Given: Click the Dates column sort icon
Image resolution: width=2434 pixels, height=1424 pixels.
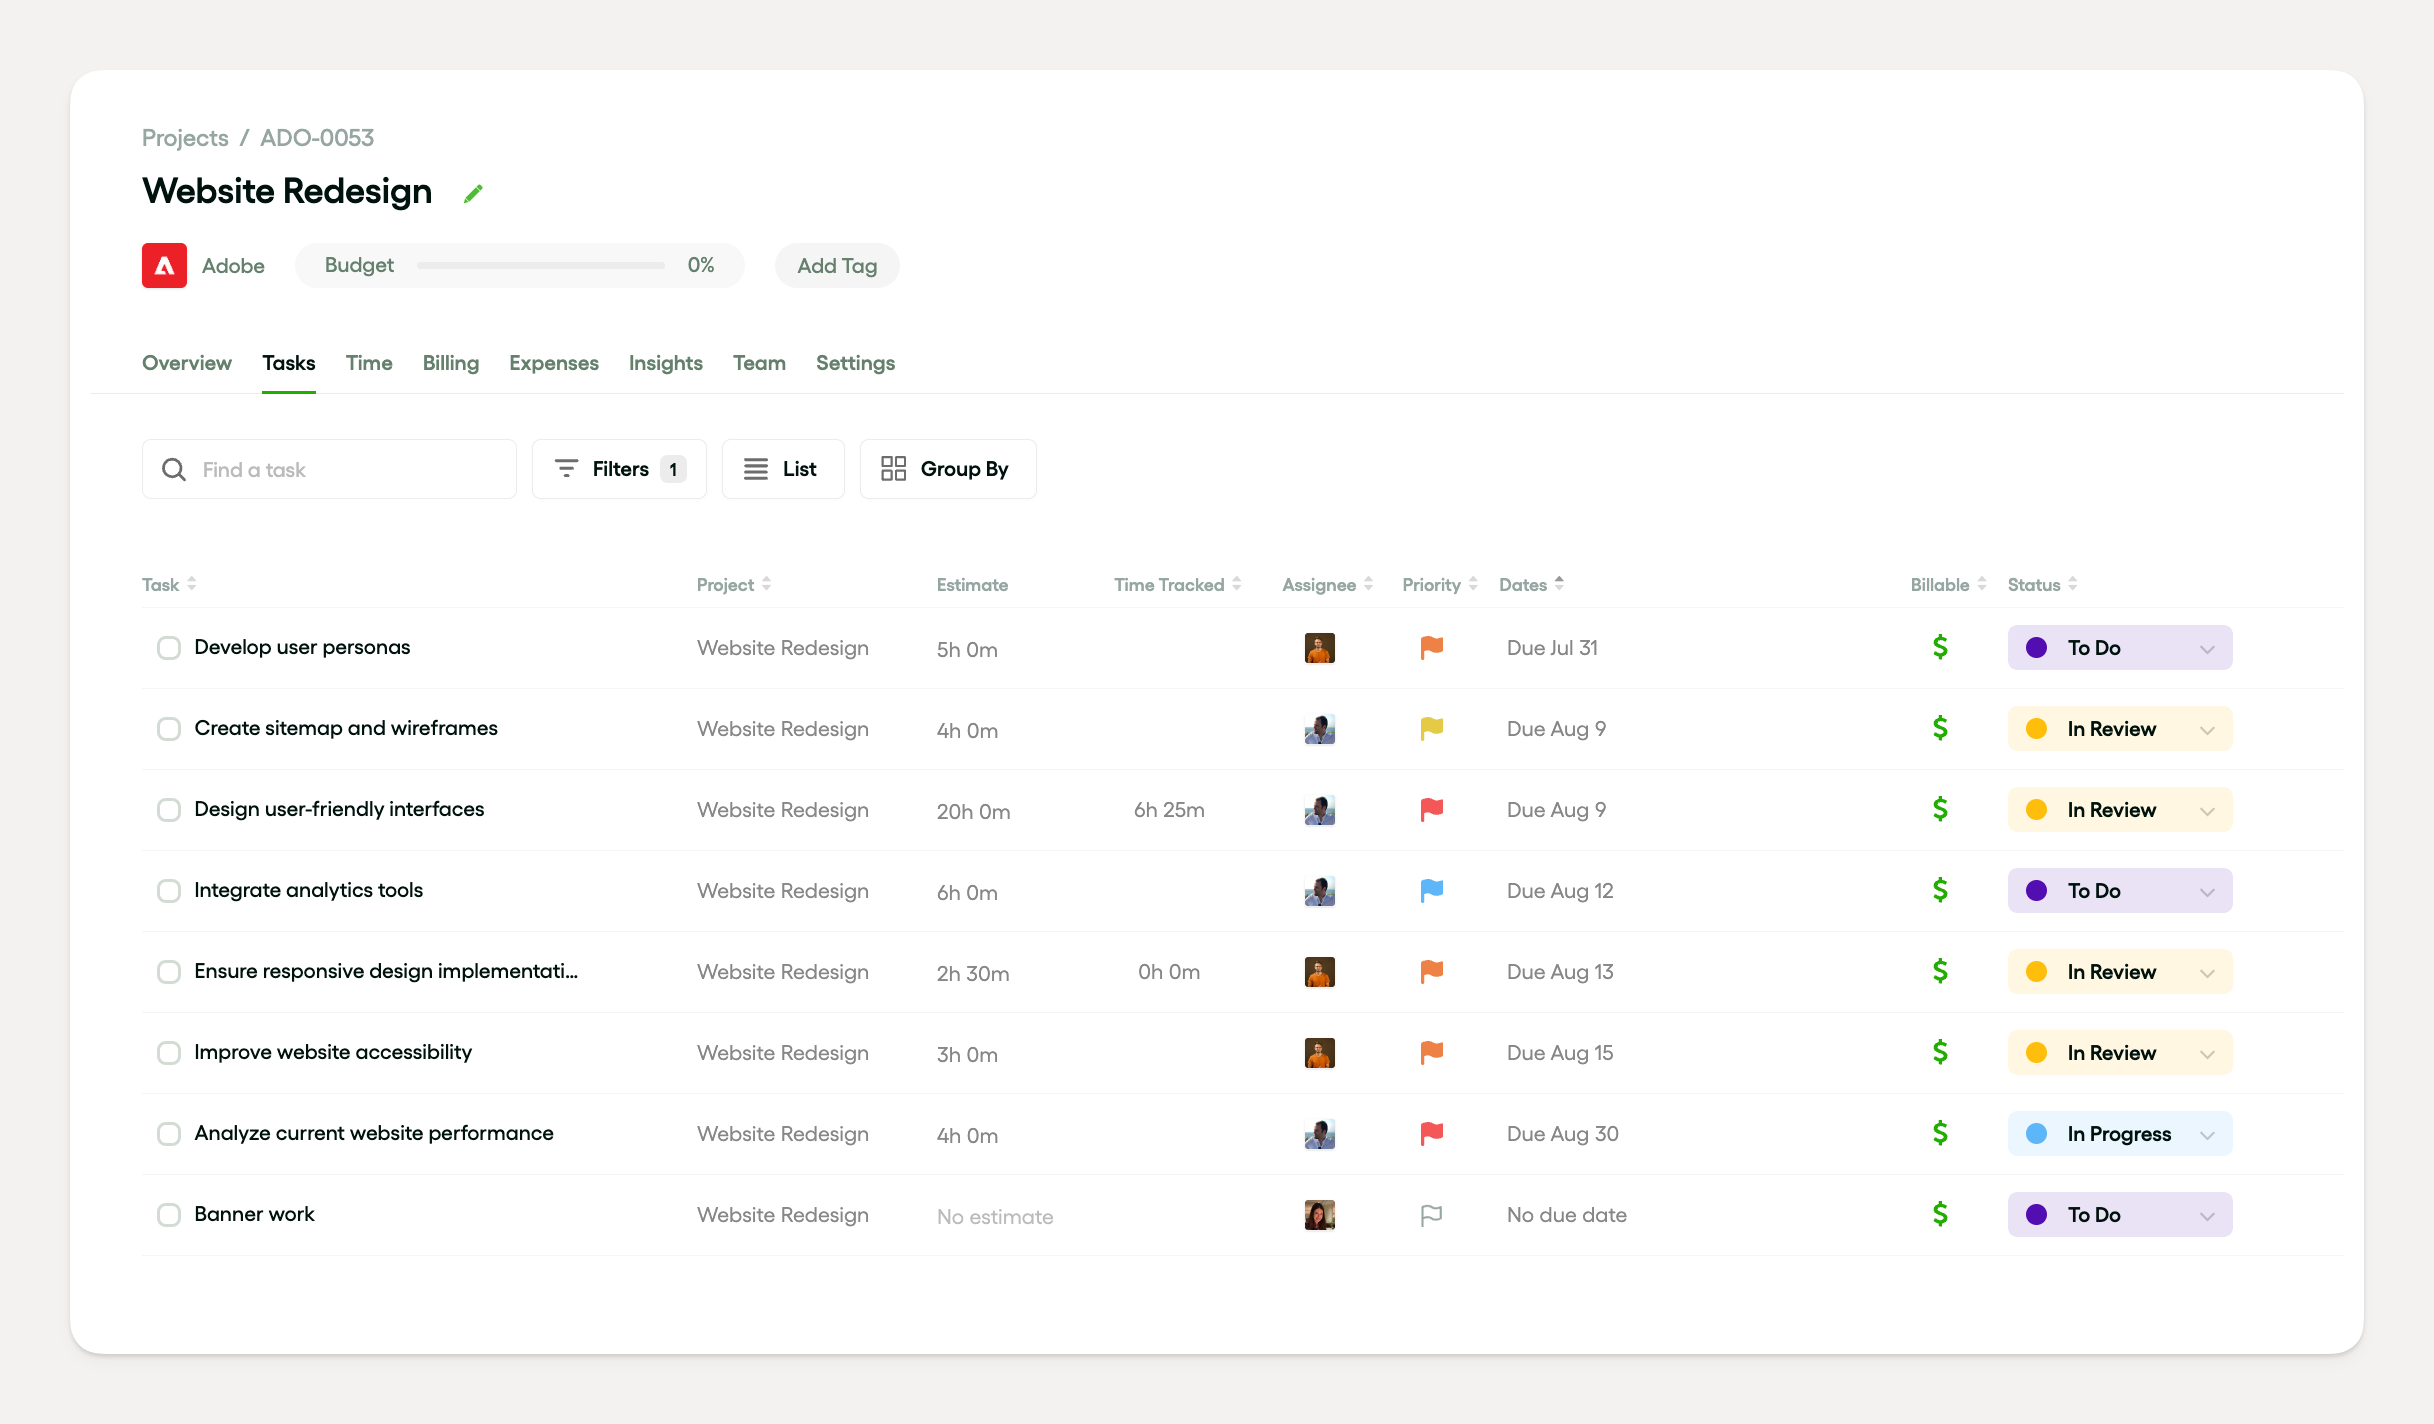Looking at the screenshot, I should click(x=1559, y=584).
